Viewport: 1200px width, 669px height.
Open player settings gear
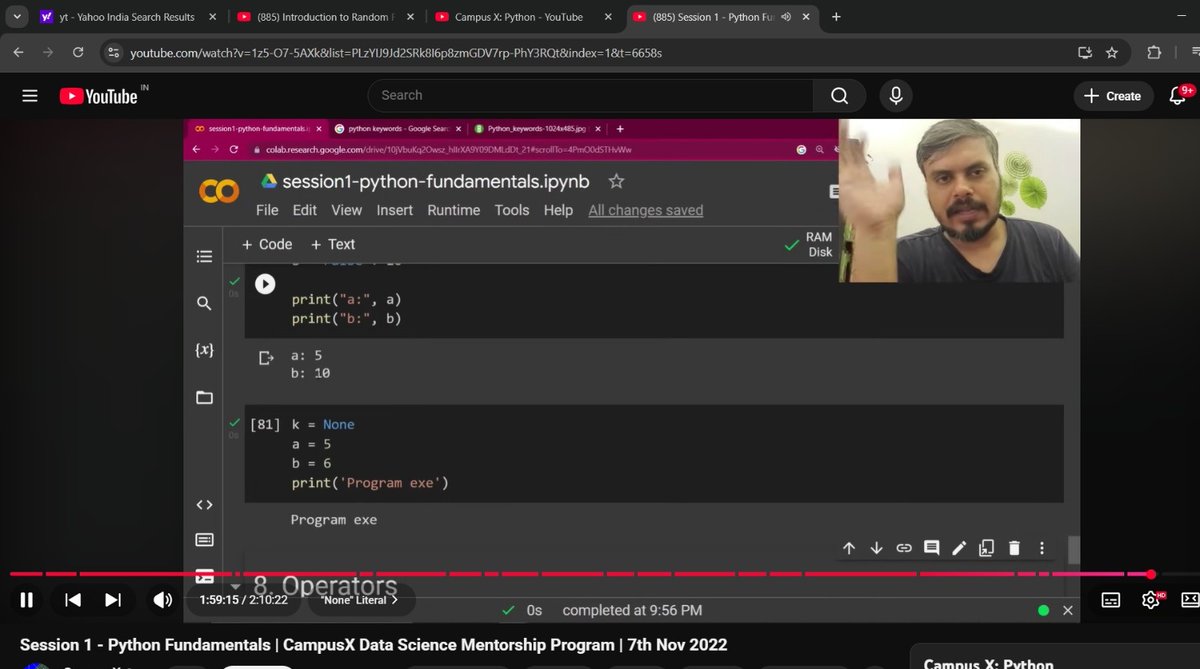[x=1151, y=600]
